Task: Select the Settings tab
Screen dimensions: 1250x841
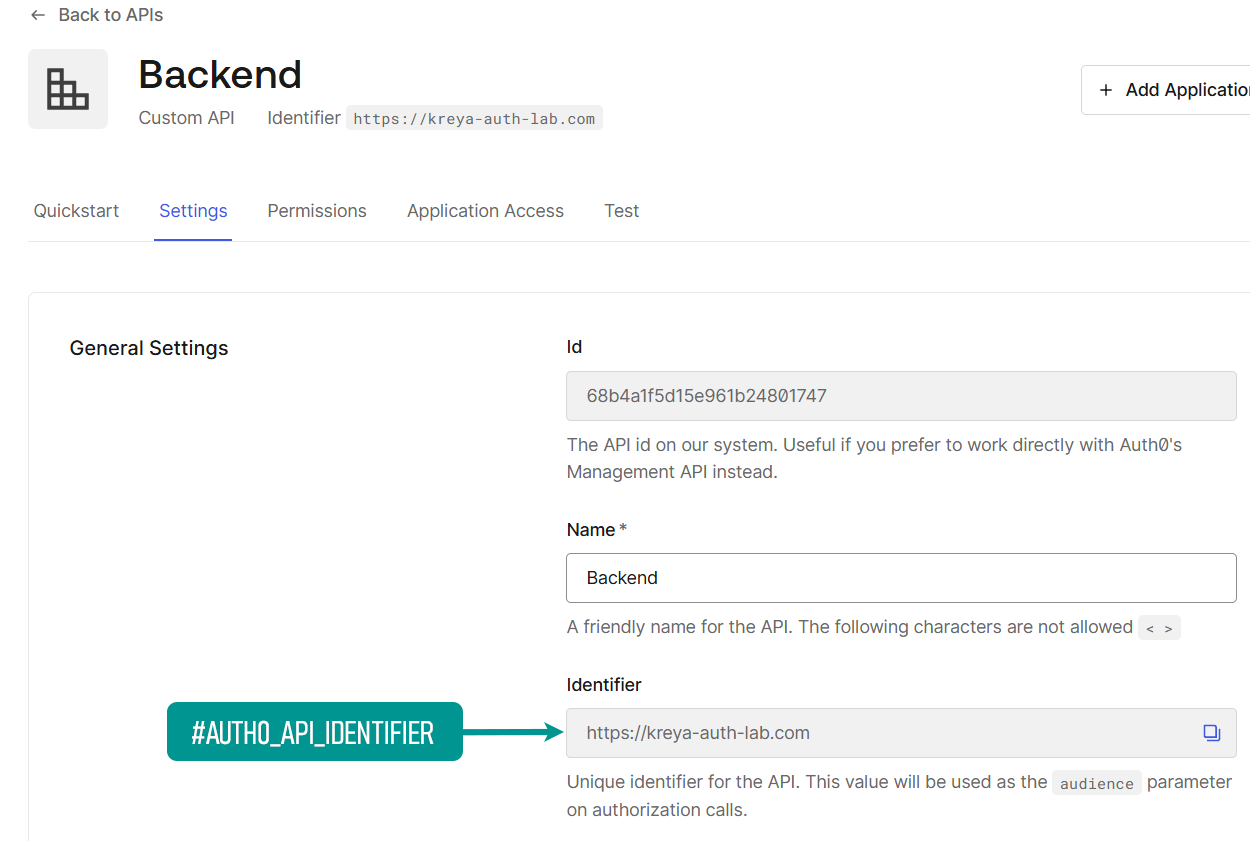Action: click(x=193, y=211)
